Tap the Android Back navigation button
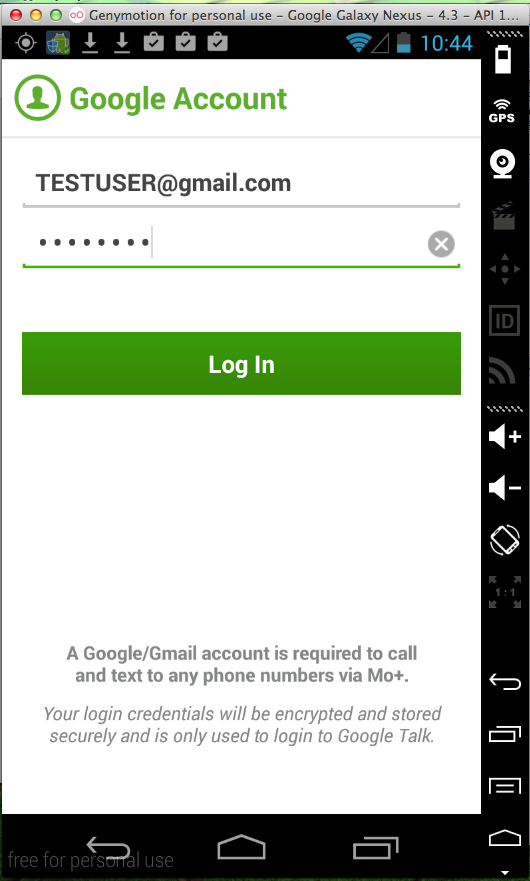Image resolution: width=530 pixels, height=881 pixels. tap(108, 847)
